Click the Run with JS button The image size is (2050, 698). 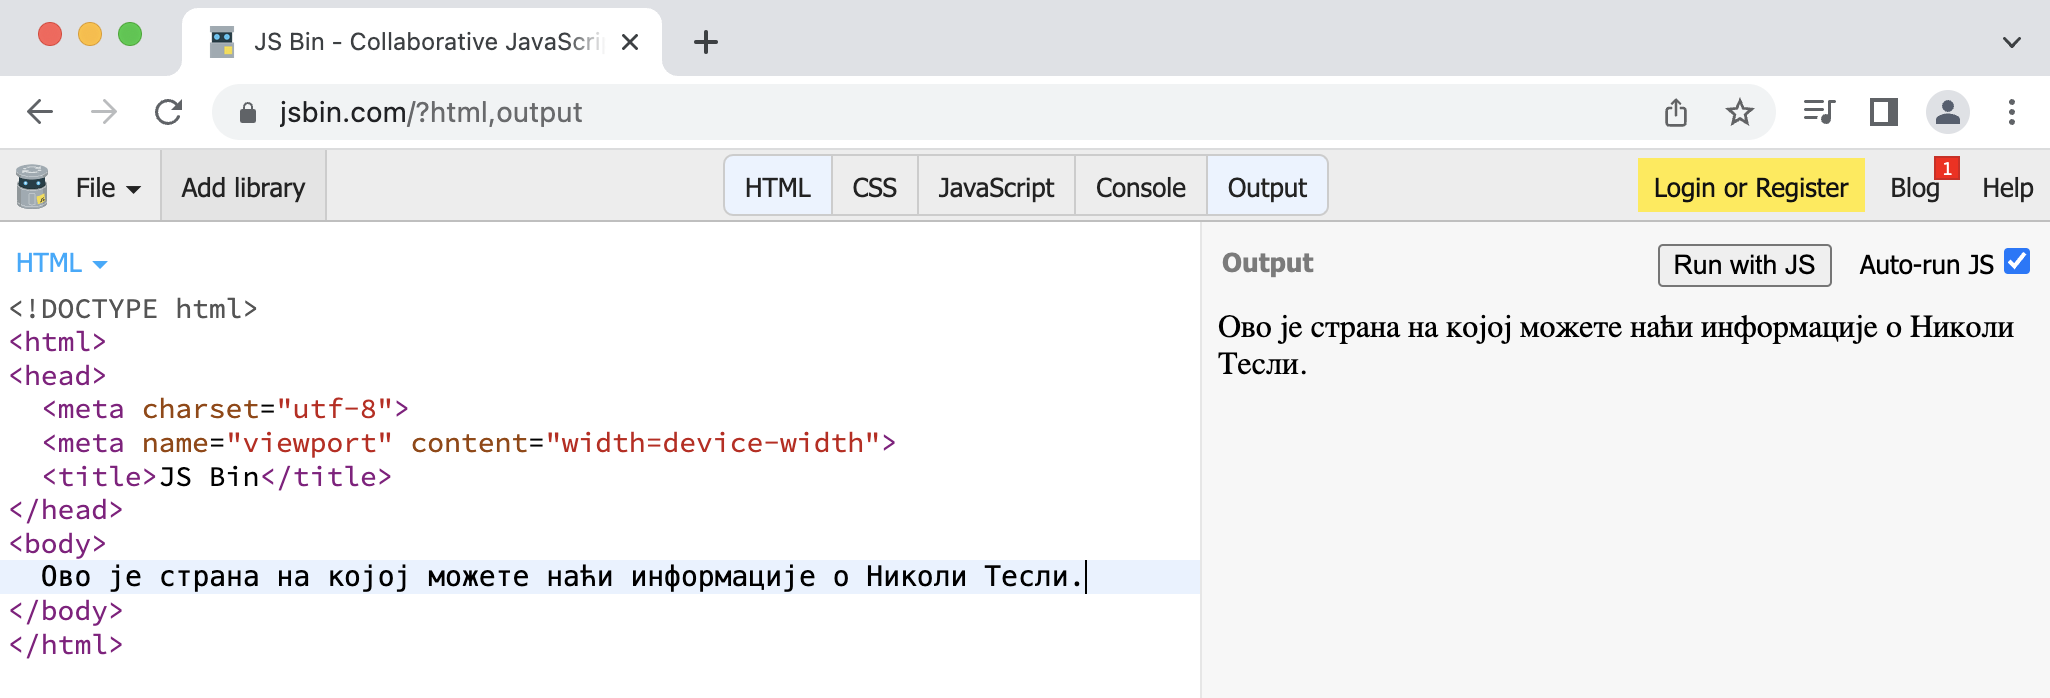point(1744,265)
